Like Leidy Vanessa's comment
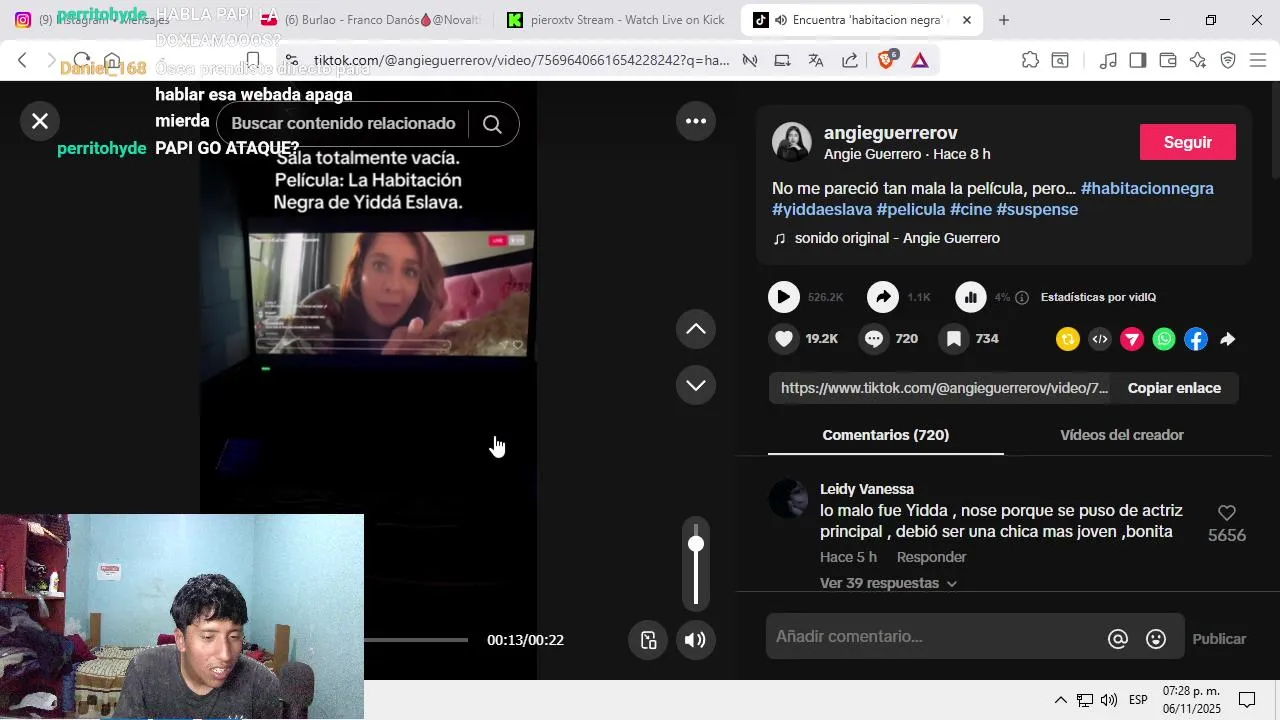 [x=1227, y=513]
